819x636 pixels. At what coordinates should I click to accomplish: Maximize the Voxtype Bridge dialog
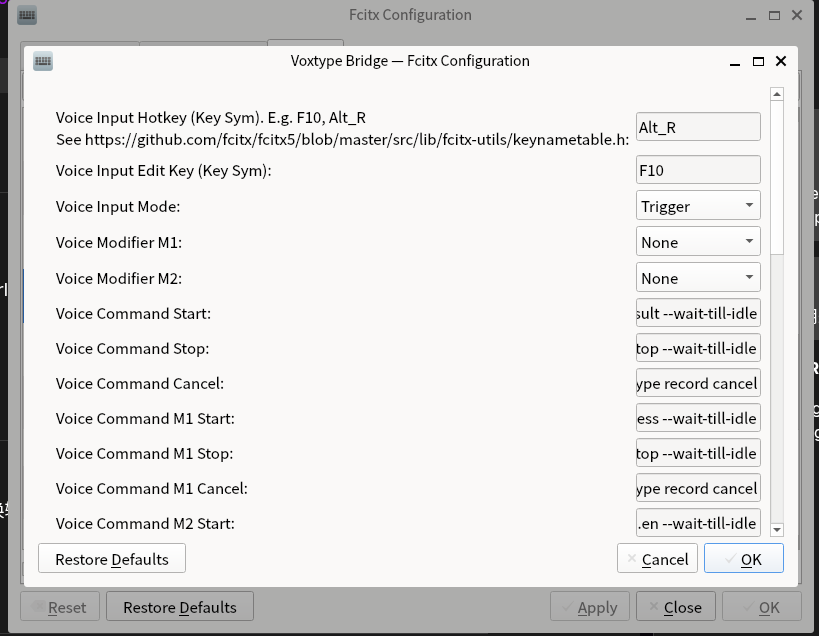click(x=758, y=61)
